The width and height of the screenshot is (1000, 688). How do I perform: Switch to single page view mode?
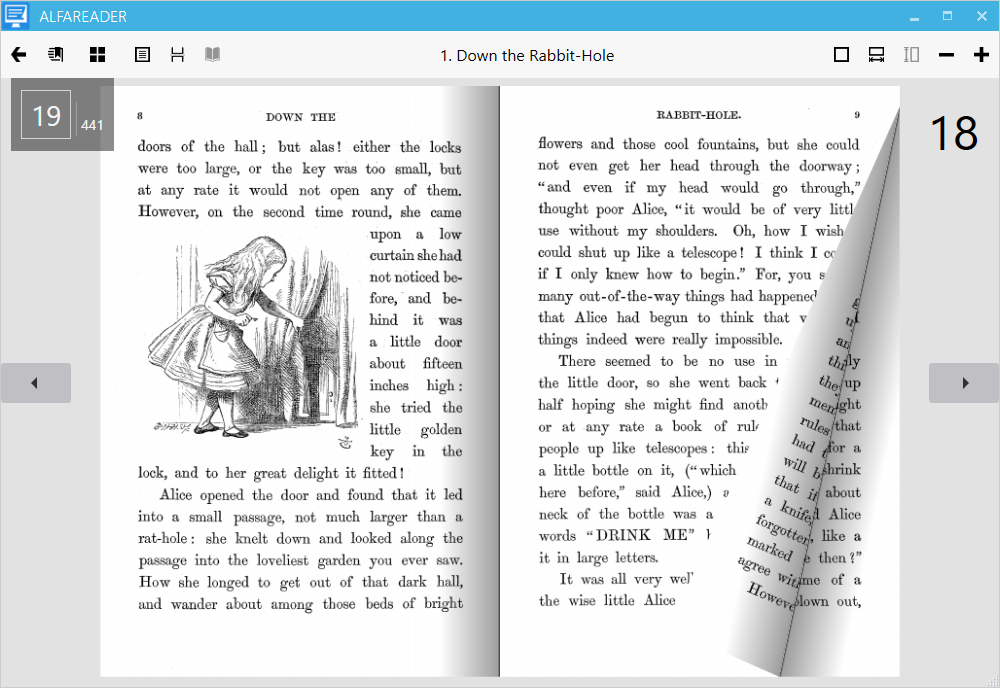(x=142, y=55)
